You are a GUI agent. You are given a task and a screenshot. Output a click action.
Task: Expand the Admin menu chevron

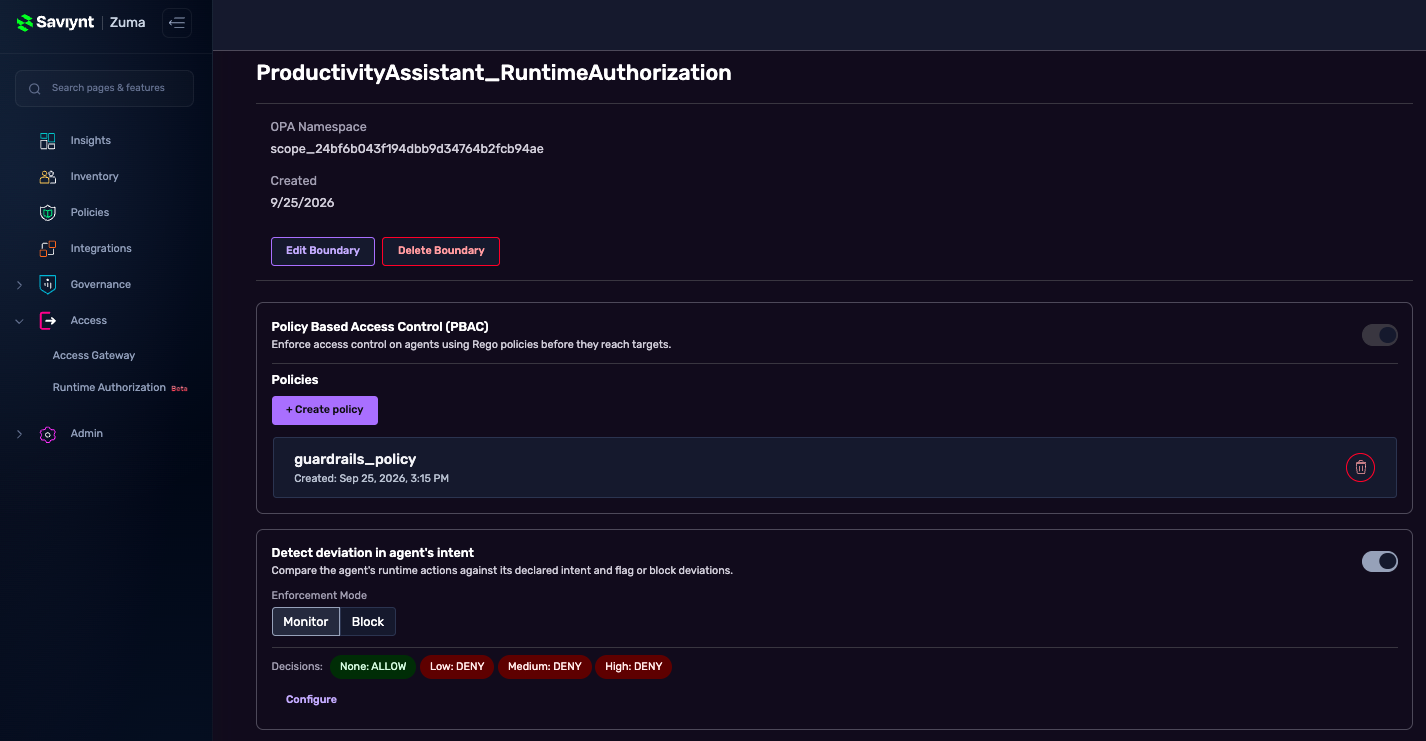[x=19, y=434]
